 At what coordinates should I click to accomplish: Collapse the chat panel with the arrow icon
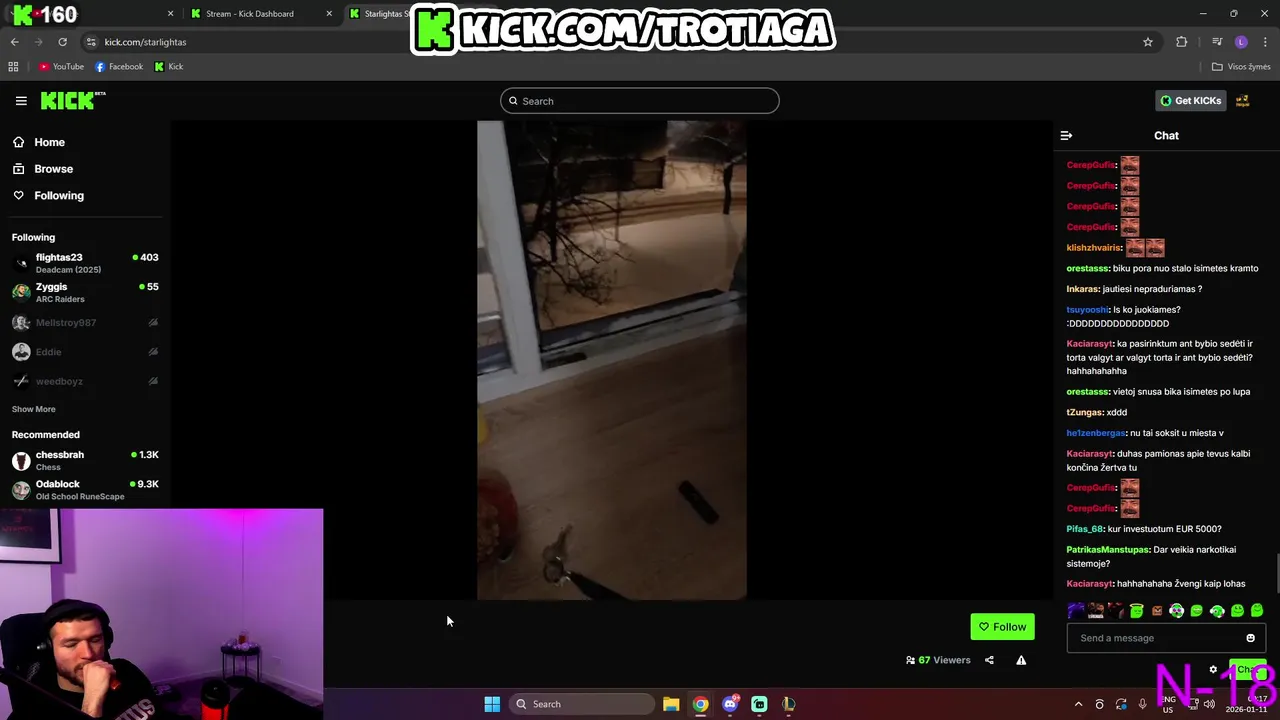(x=1066, y=135)
